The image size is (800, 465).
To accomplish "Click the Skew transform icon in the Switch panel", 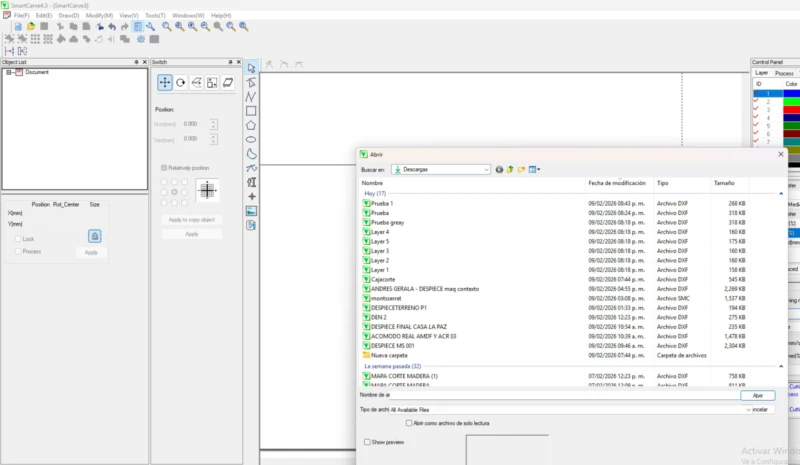I will (228, 83).
